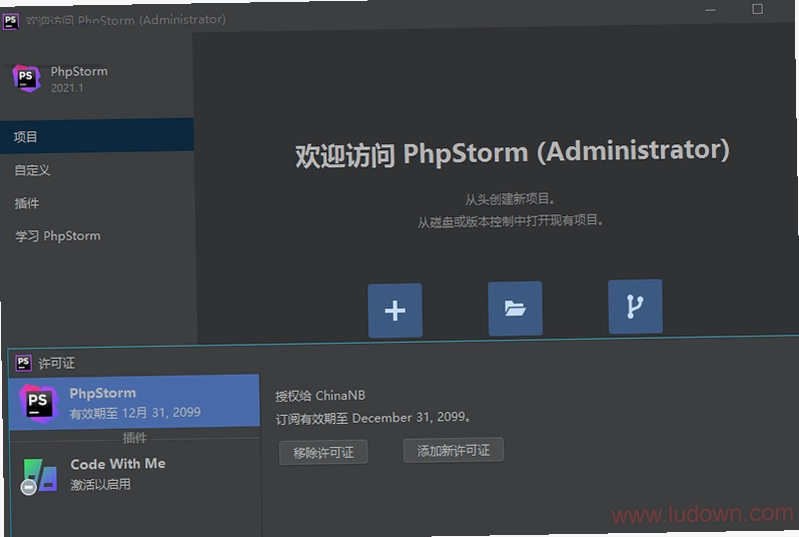799x537 pixels.
Task: Click the 激活以启用 text under Code With Me
Action: pyautogui.click(x=100, y=484)
